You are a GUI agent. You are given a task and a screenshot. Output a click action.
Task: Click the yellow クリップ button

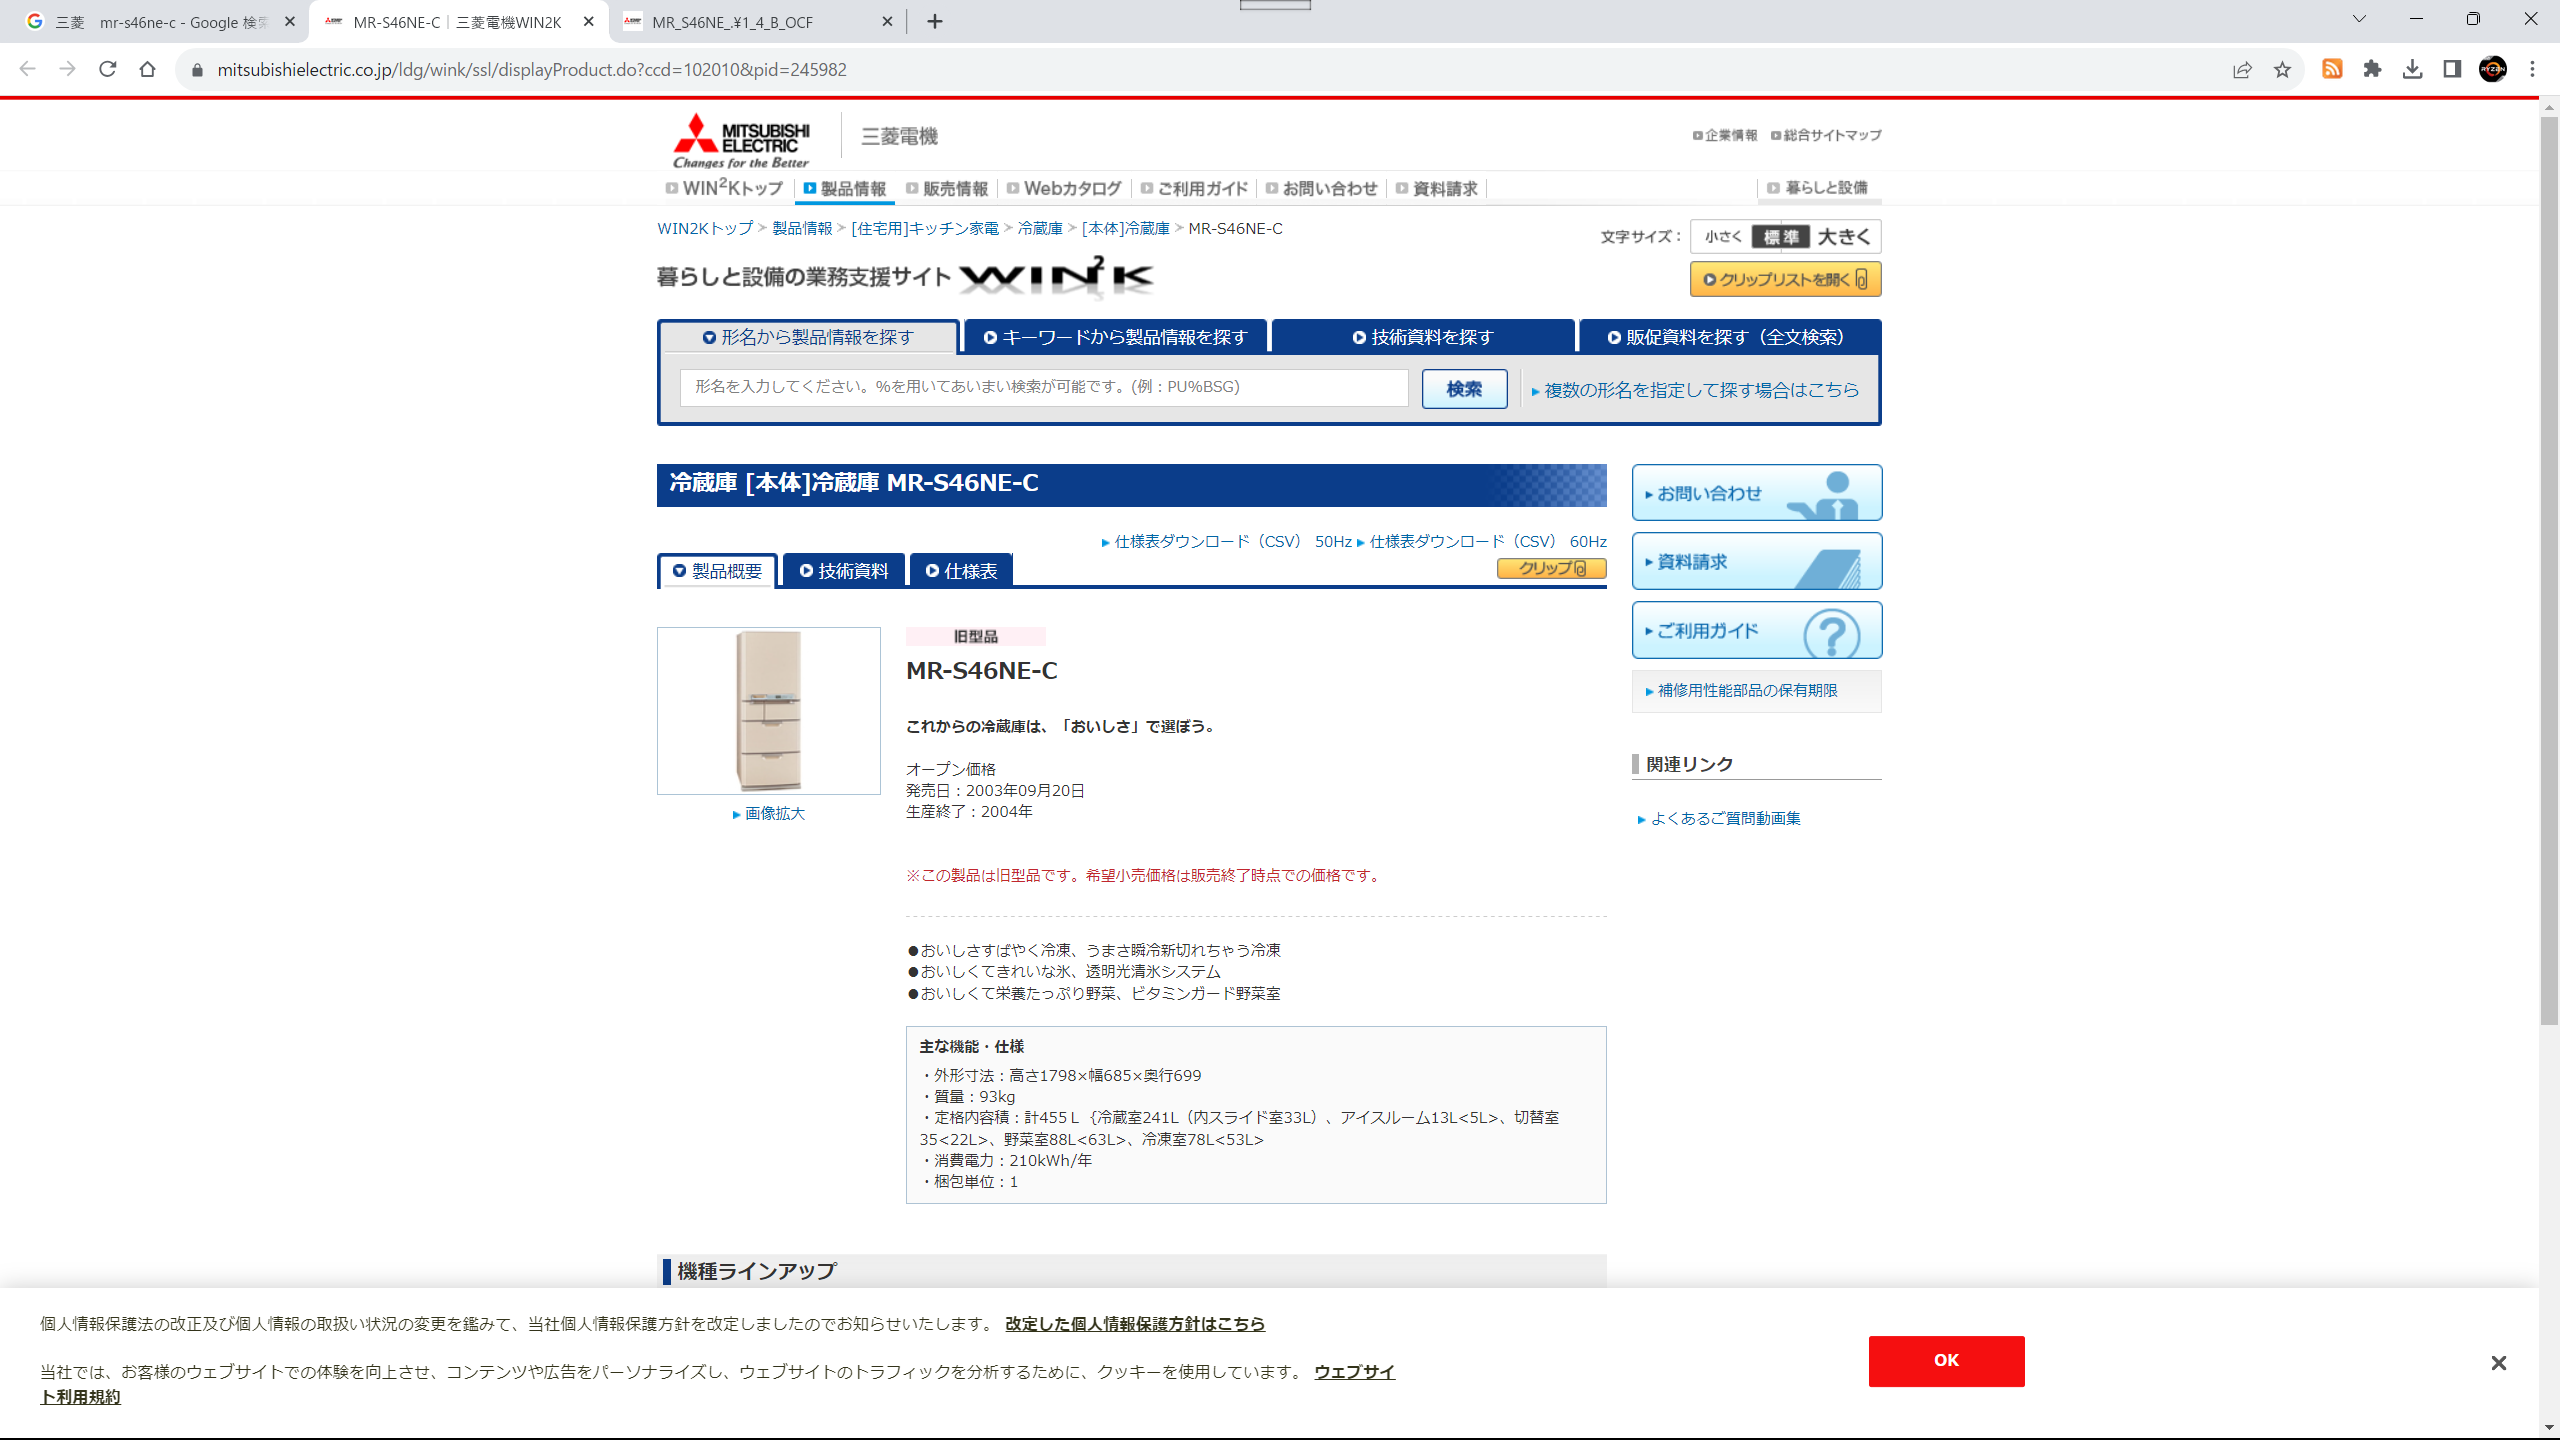coord(1551,568)
